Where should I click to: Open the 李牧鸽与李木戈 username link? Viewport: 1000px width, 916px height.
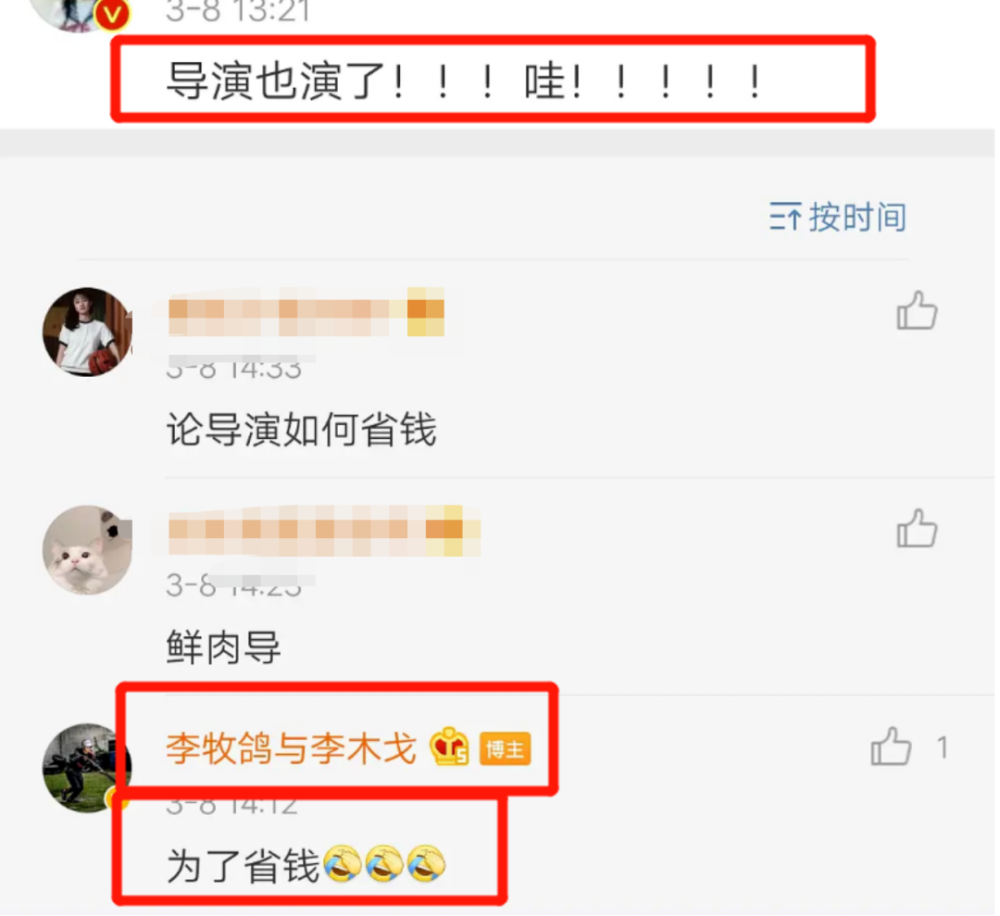point(291,748)
